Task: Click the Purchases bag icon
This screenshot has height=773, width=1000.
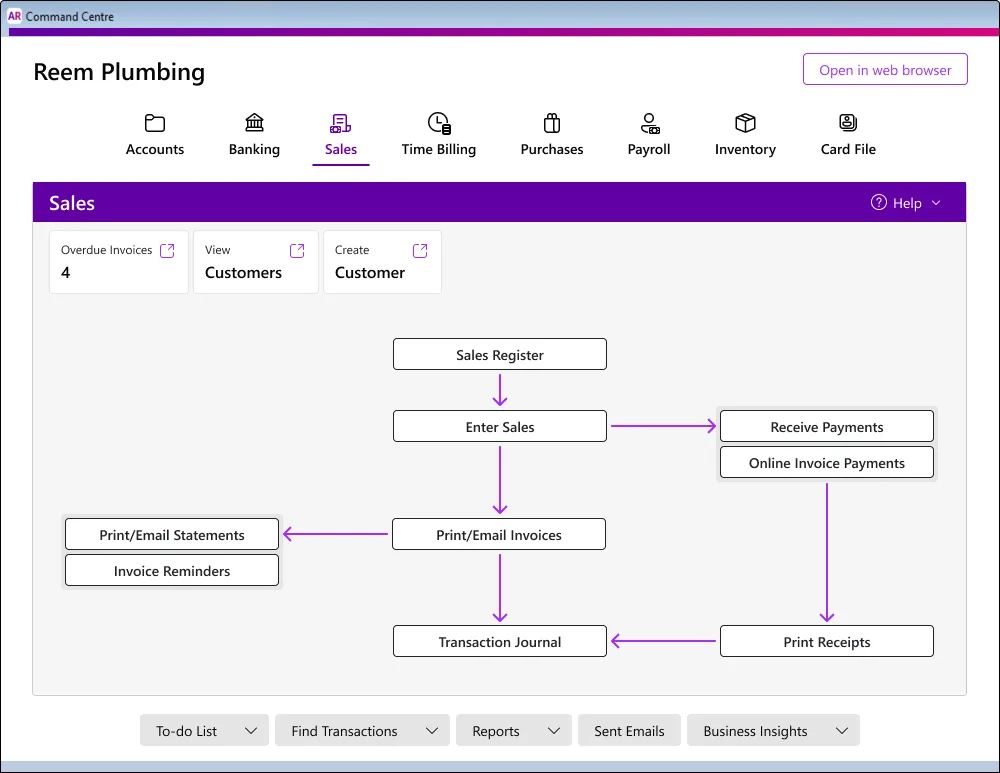Action: coord(552,122)
